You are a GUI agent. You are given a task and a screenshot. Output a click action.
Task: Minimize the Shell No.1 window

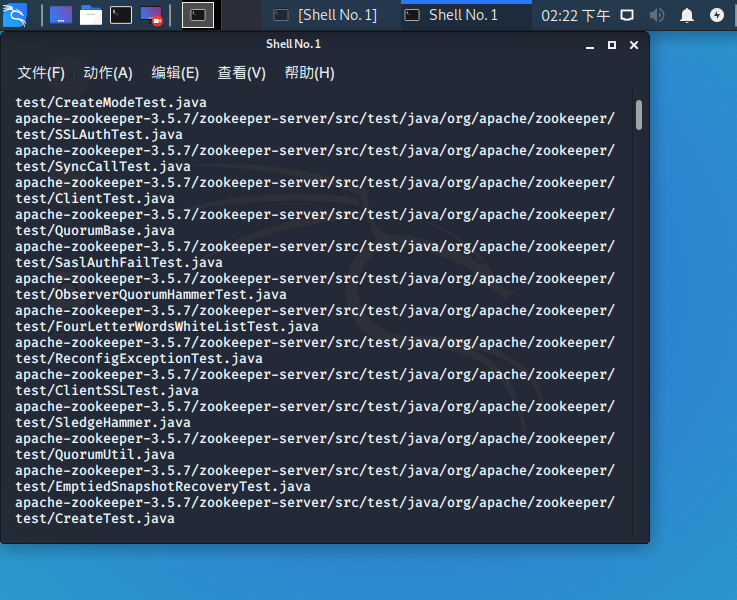(590, 45)
